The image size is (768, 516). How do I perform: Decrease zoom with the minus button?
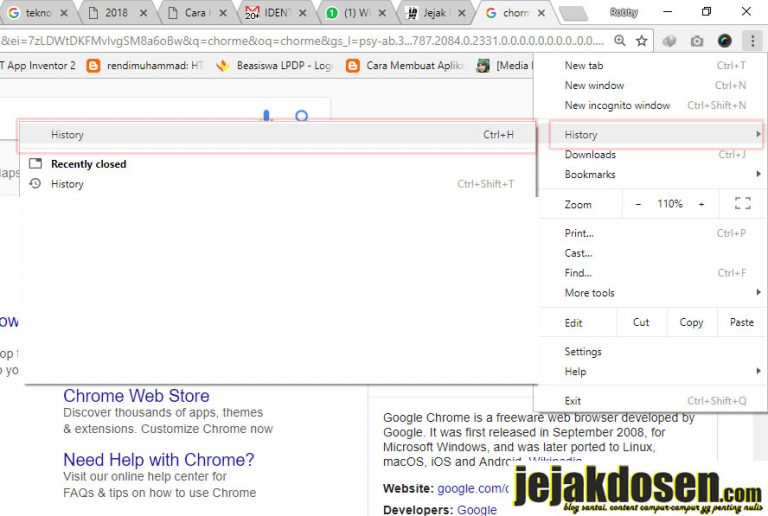tap(638, 204)
